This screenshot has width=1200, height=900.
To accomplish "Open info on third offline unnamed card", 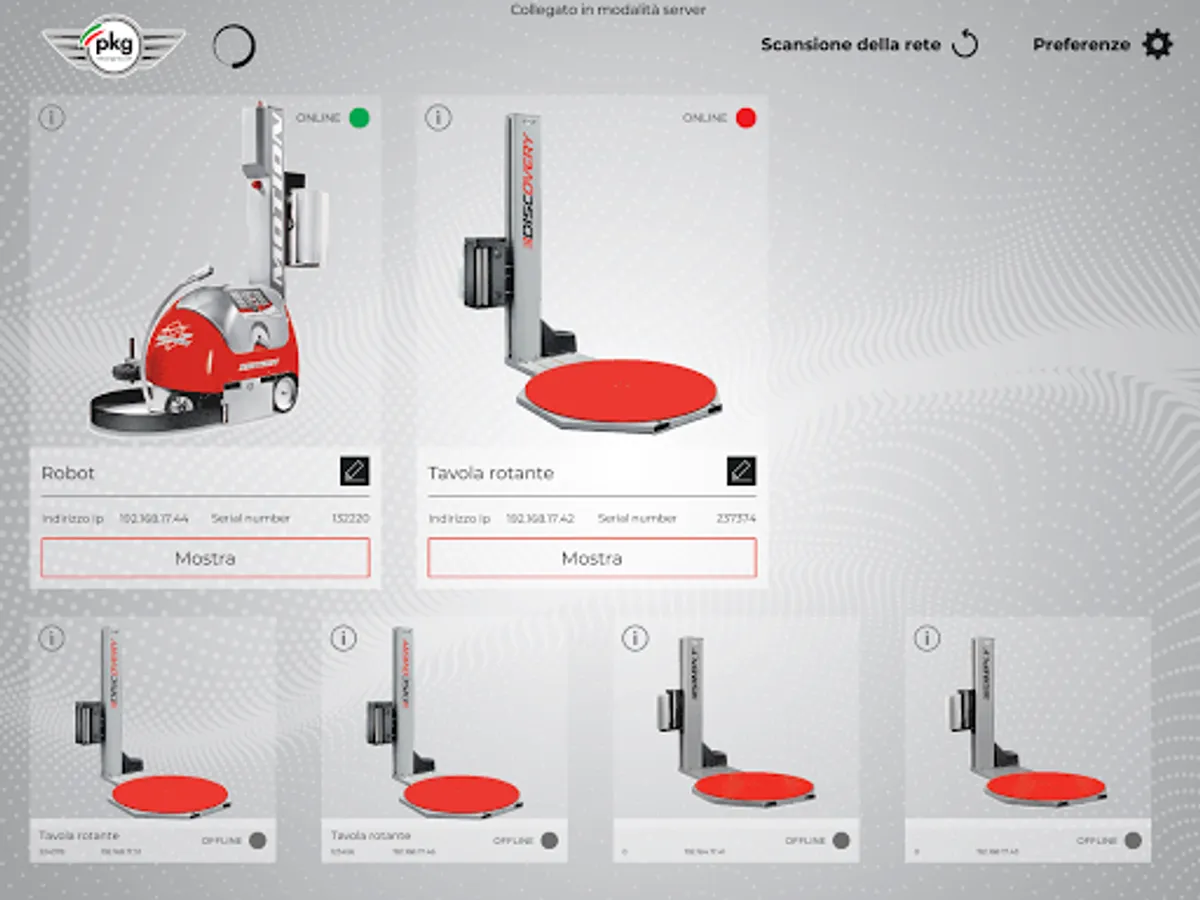I will click(x=636, y=638).
